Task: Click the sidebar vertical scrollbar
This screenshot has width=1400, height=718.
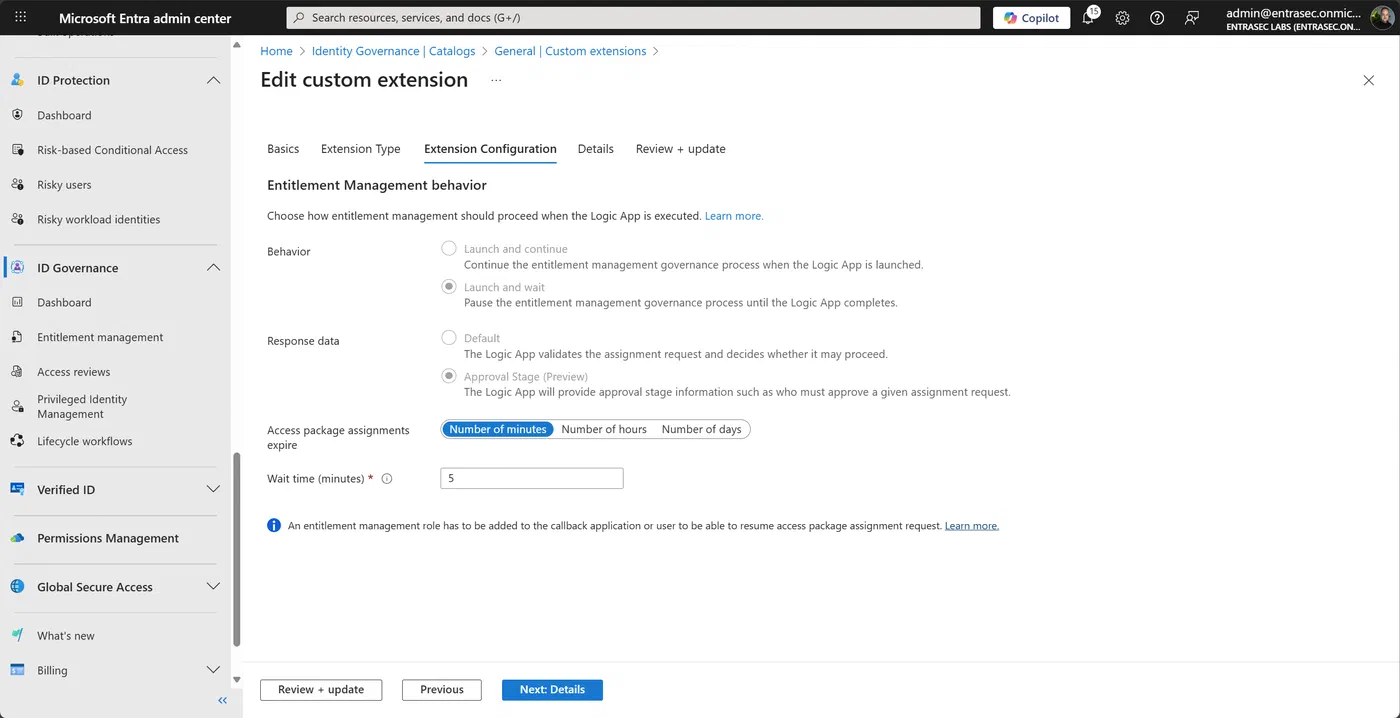Action: (x=236, y=549)
